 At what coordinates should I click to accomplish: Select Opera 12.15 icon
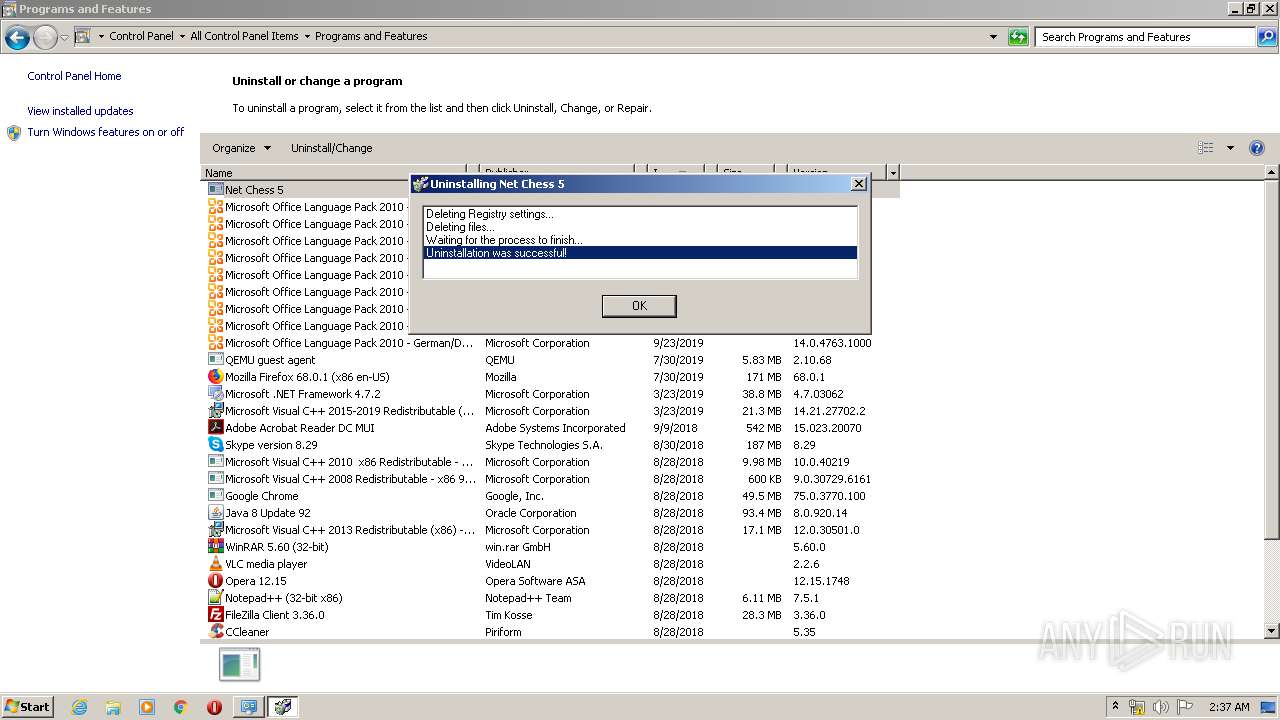click(215, 581)
